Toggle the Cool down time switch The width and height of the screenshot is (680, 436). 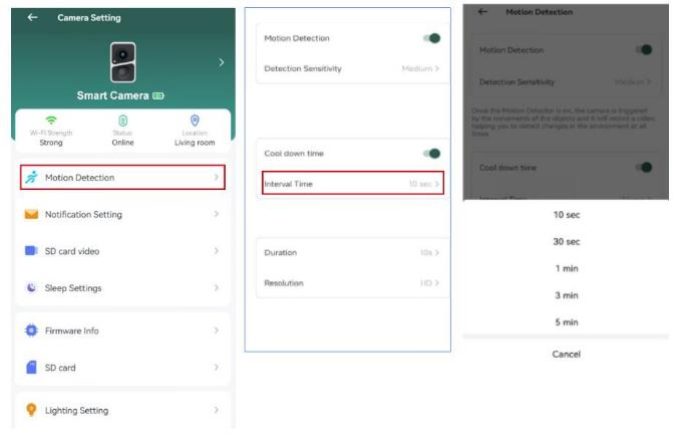pos(432,154)
